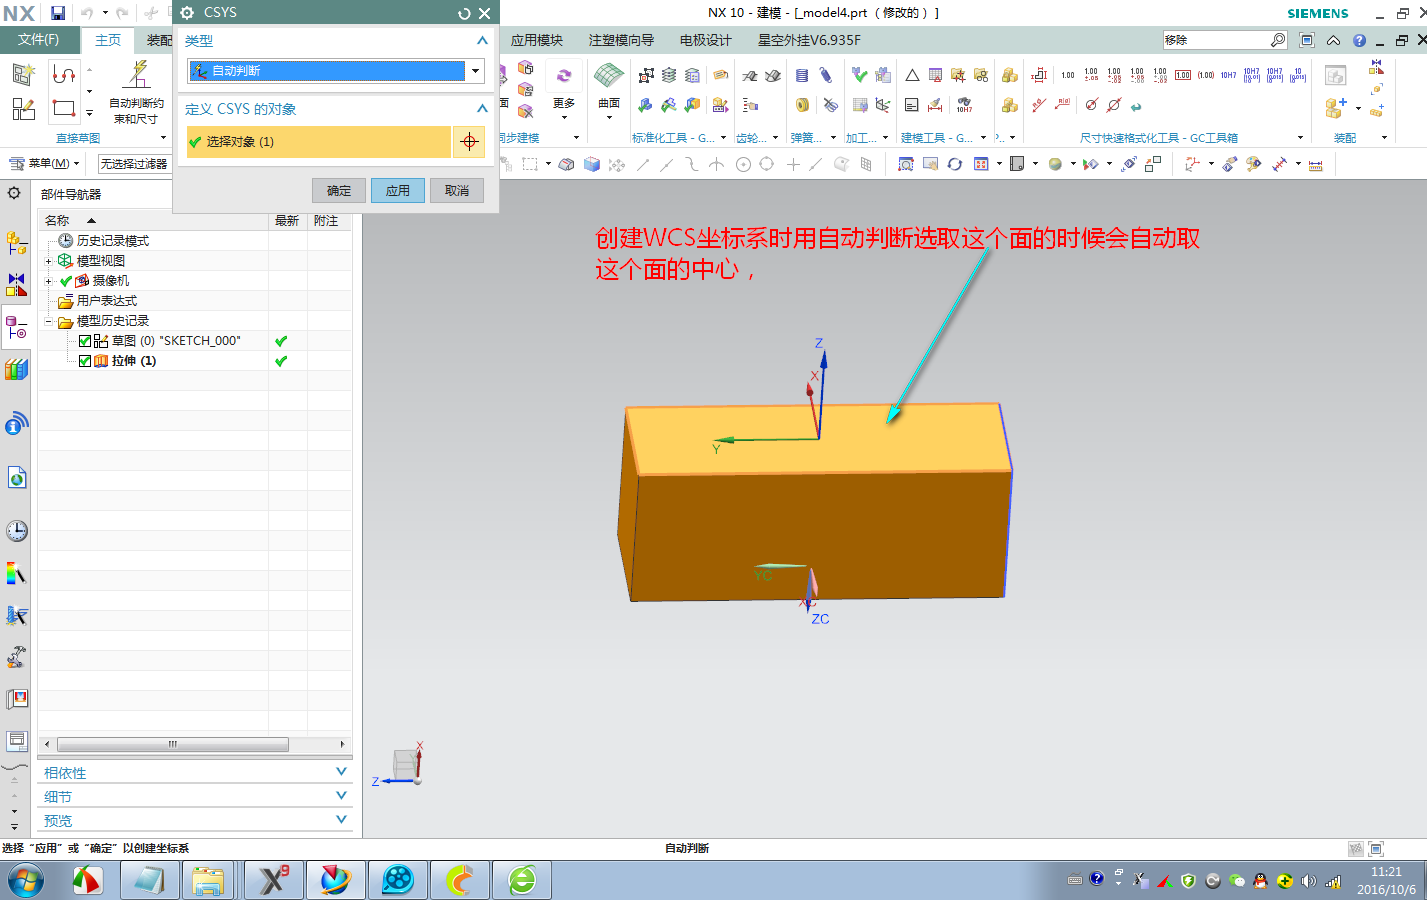Switch to the 电极设计 ribbon tab

tap(706, 40)
